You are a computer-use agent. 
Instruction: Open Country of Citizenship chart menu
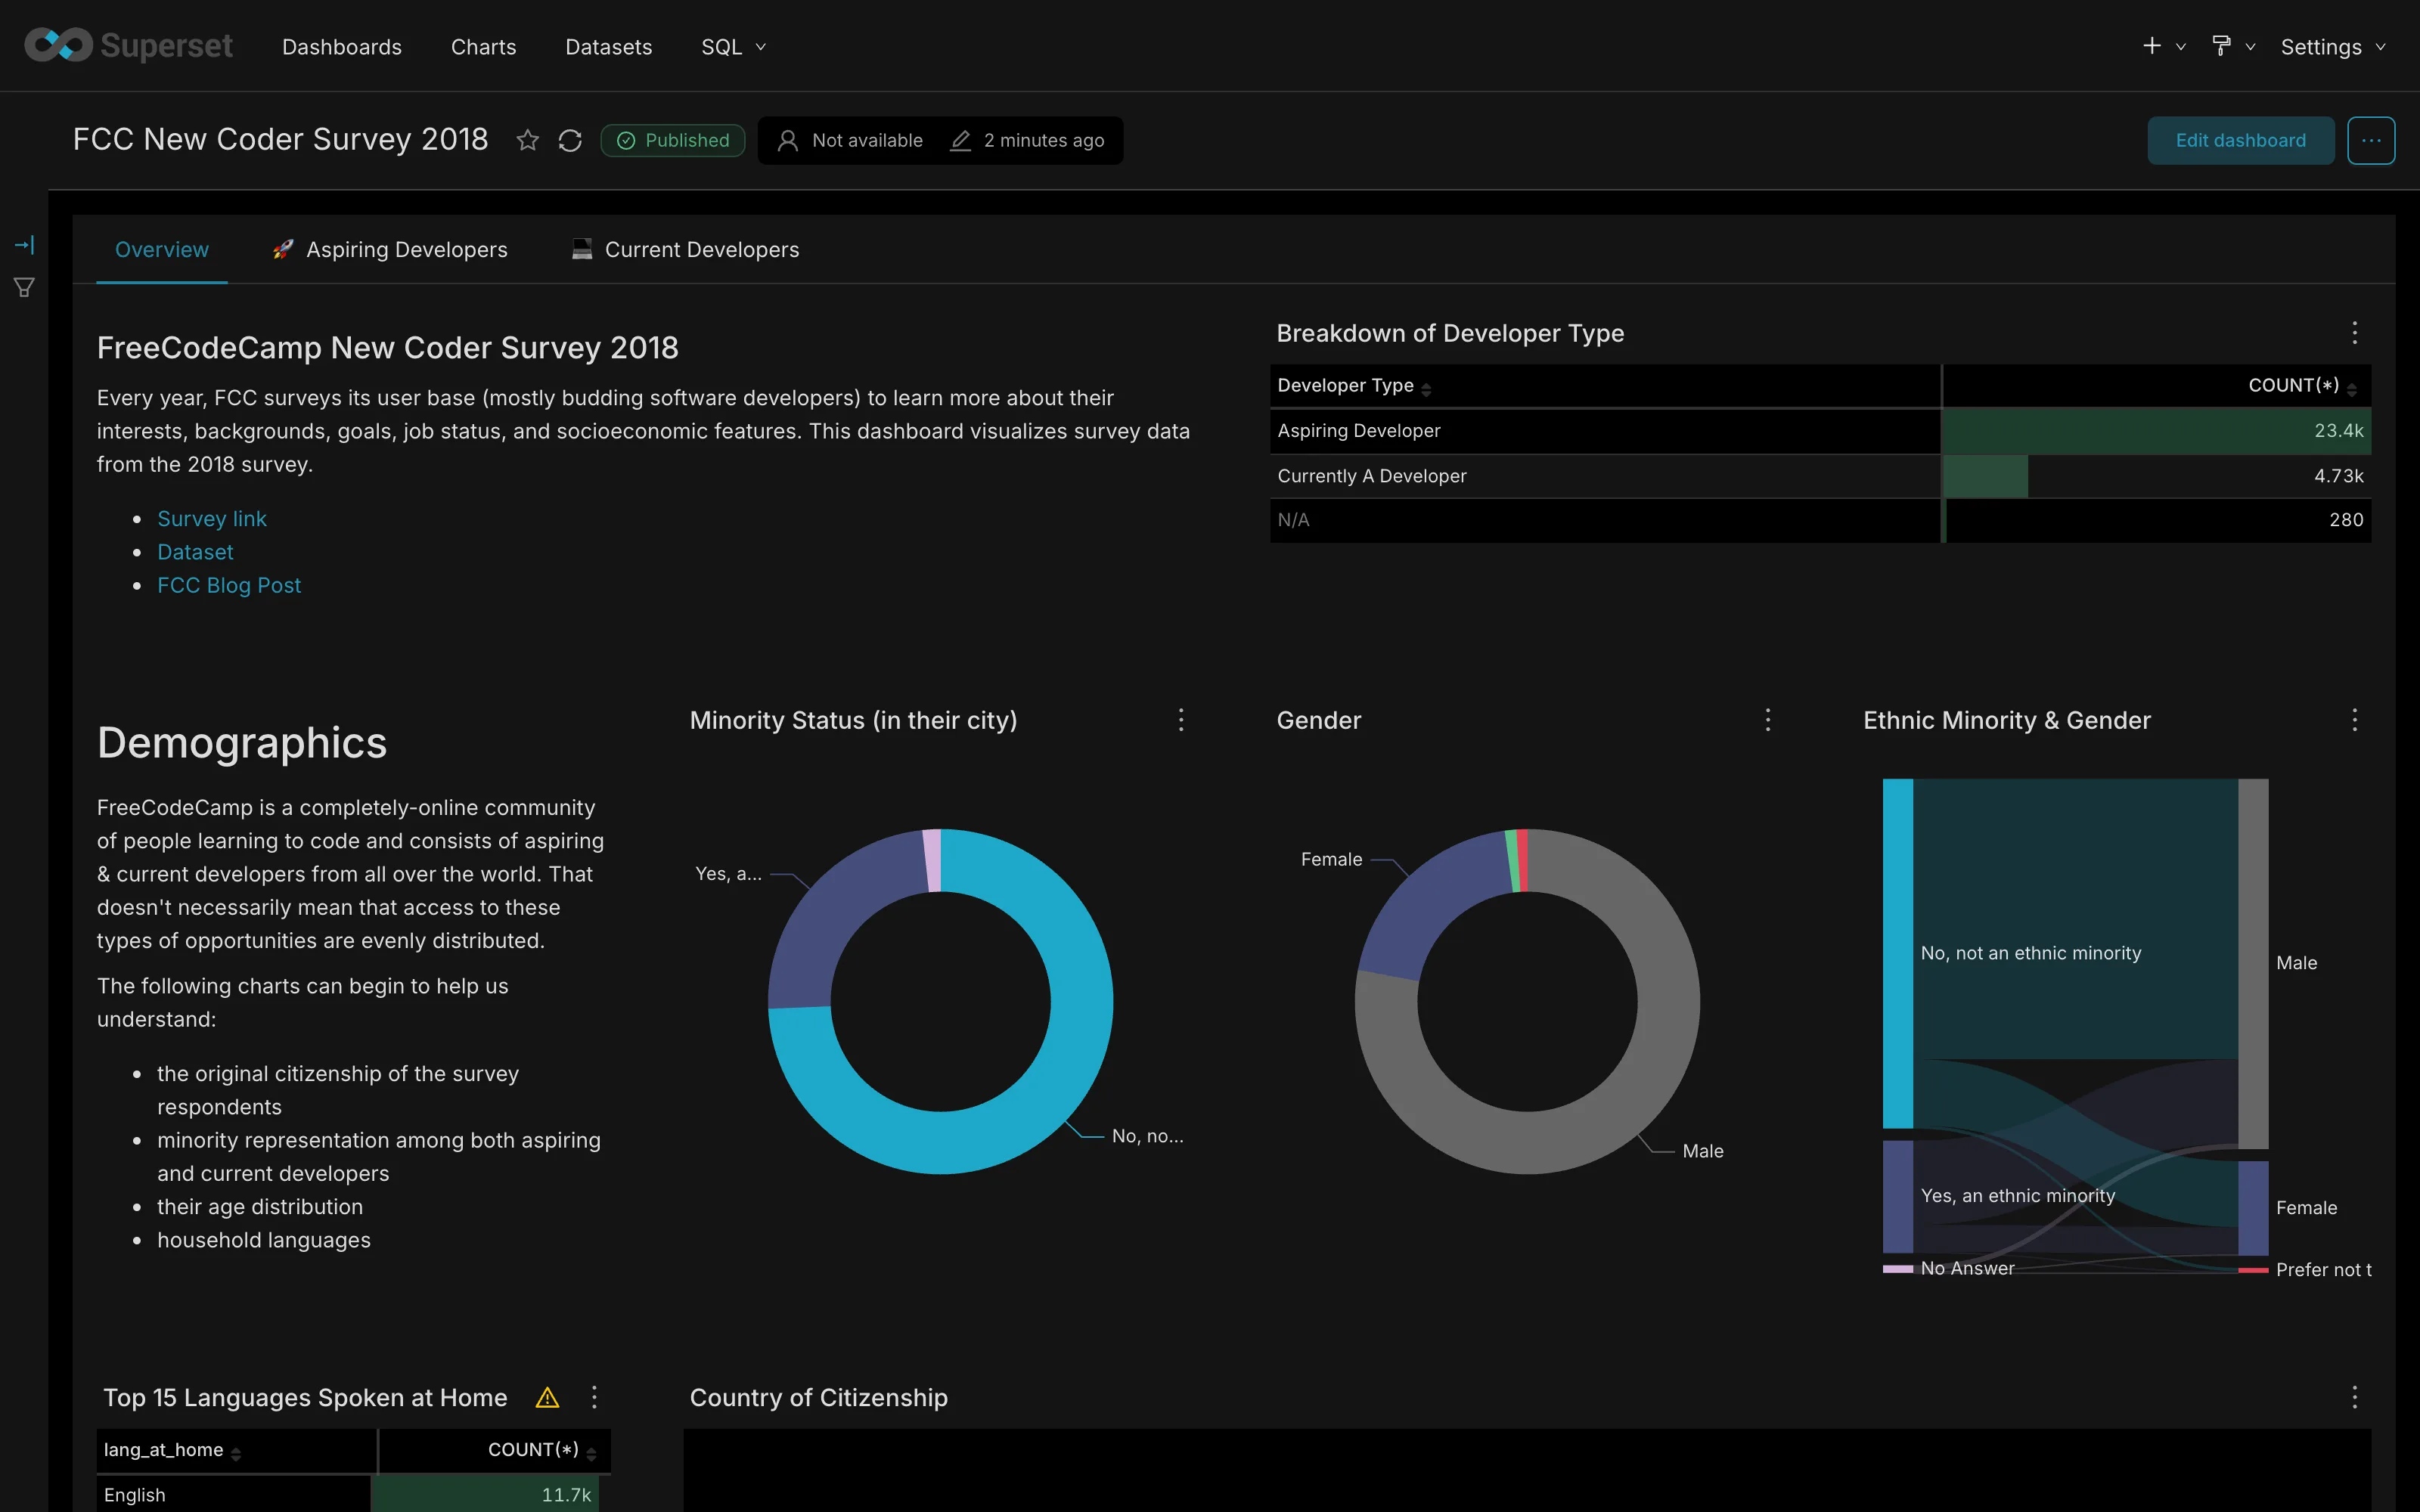(x=2355, y=1397)
